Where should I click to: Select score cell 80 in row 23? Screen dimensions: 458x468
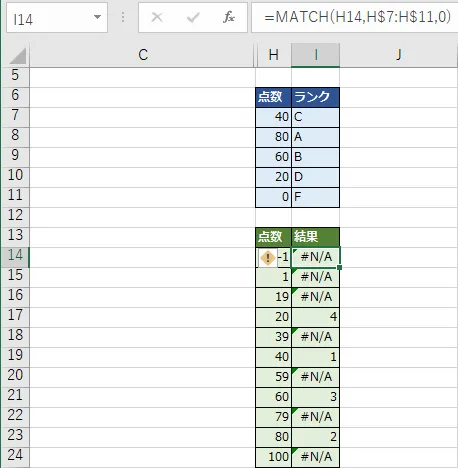tap(273, 437)
